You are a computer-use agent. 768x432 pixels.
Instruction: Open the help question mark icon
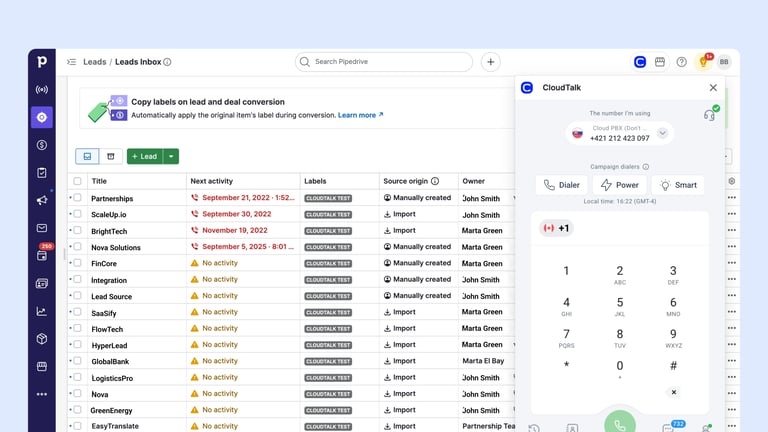click(x=681, y=62)
